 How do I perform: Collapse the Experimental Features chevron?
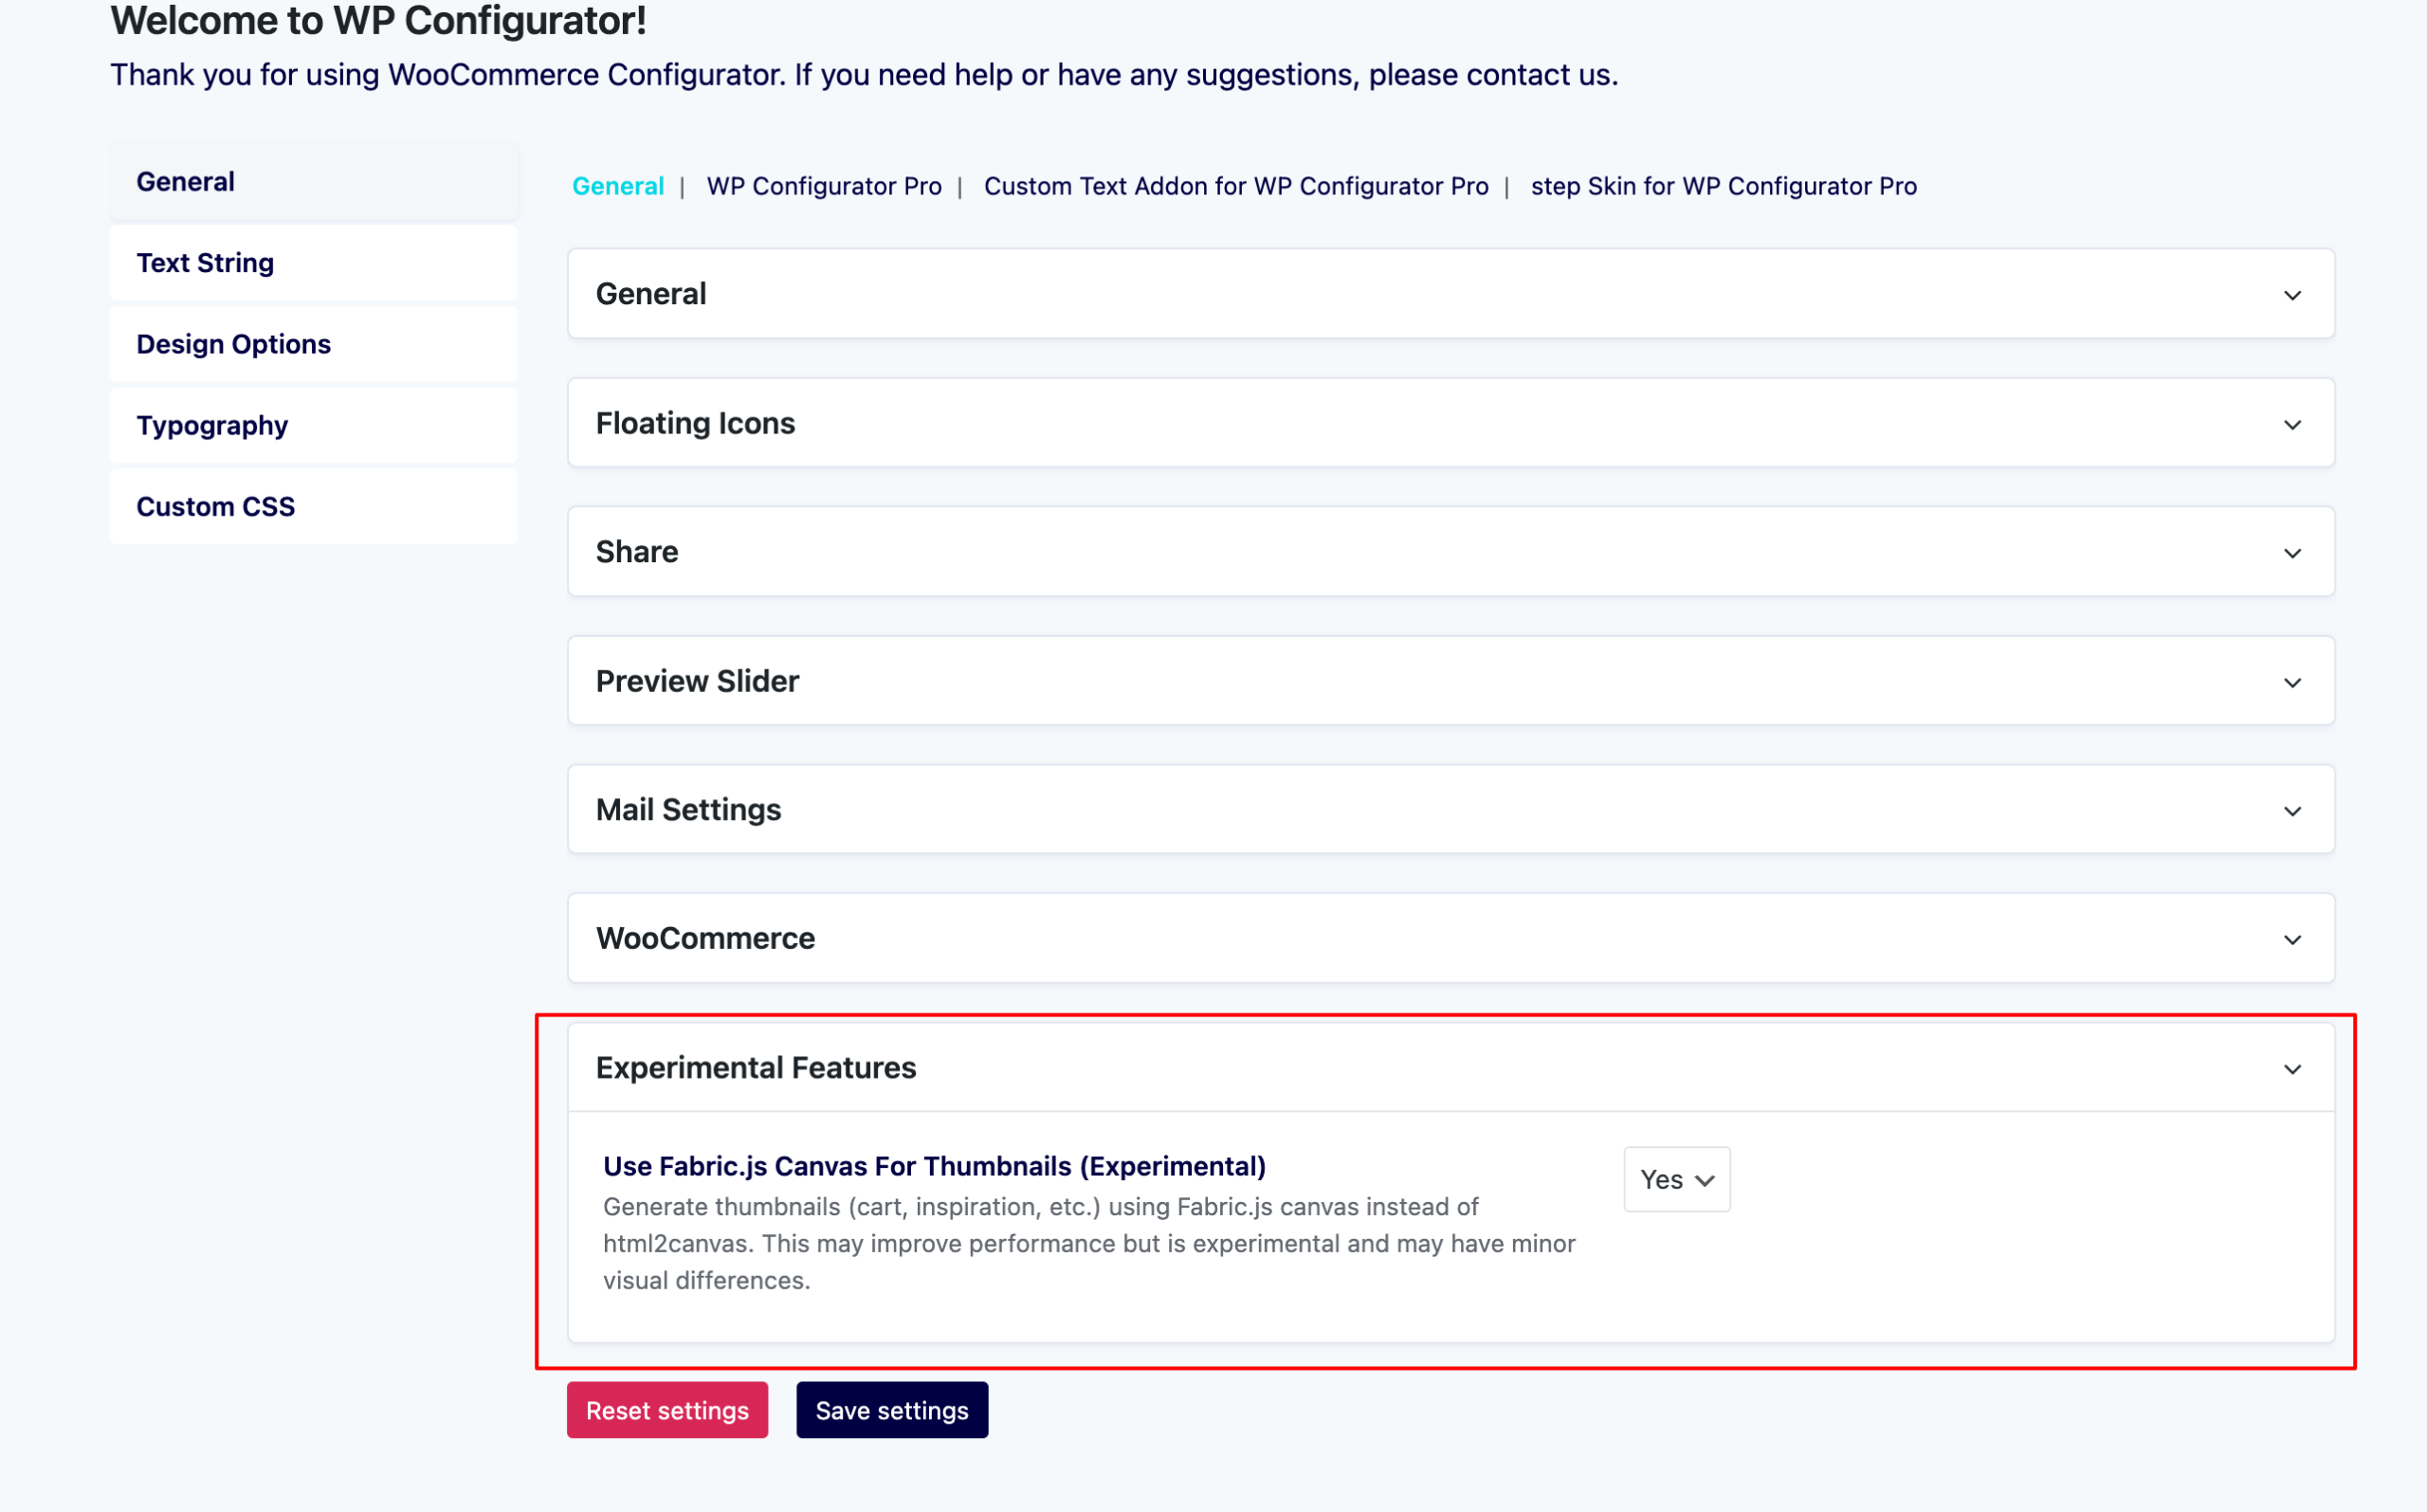pyautogui.click(x=2292, y=1069)
